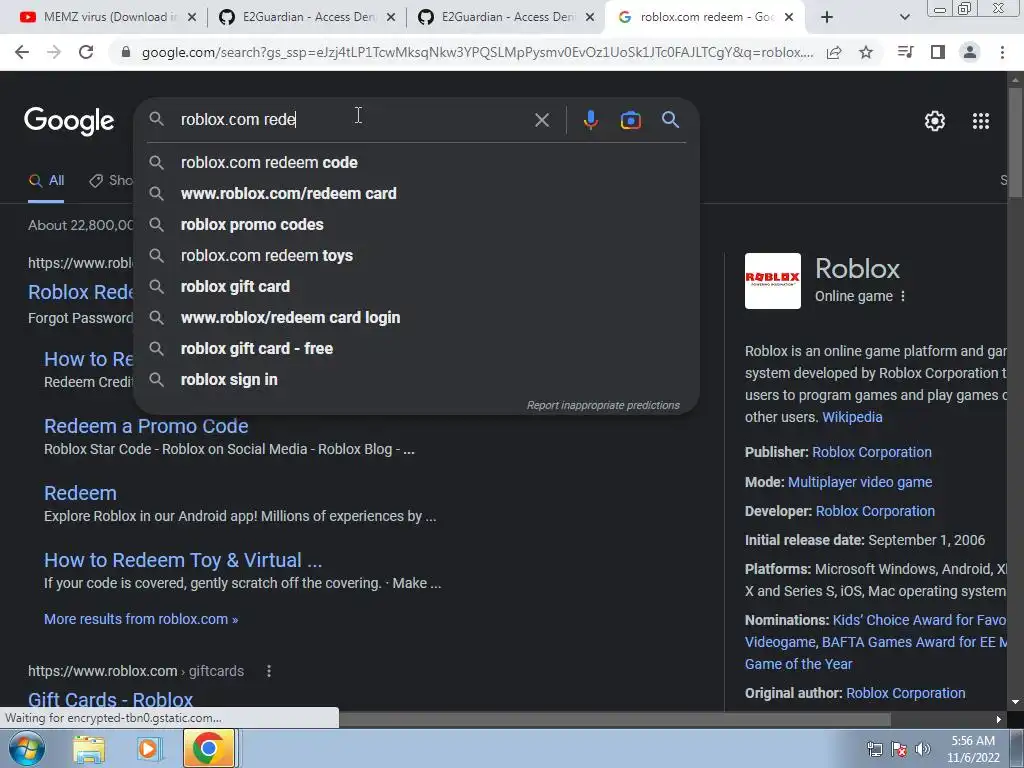Choose suggestion roblox sign in
Image resolution: width=1024 pixels, height=768 pixels.
(416, 379)
